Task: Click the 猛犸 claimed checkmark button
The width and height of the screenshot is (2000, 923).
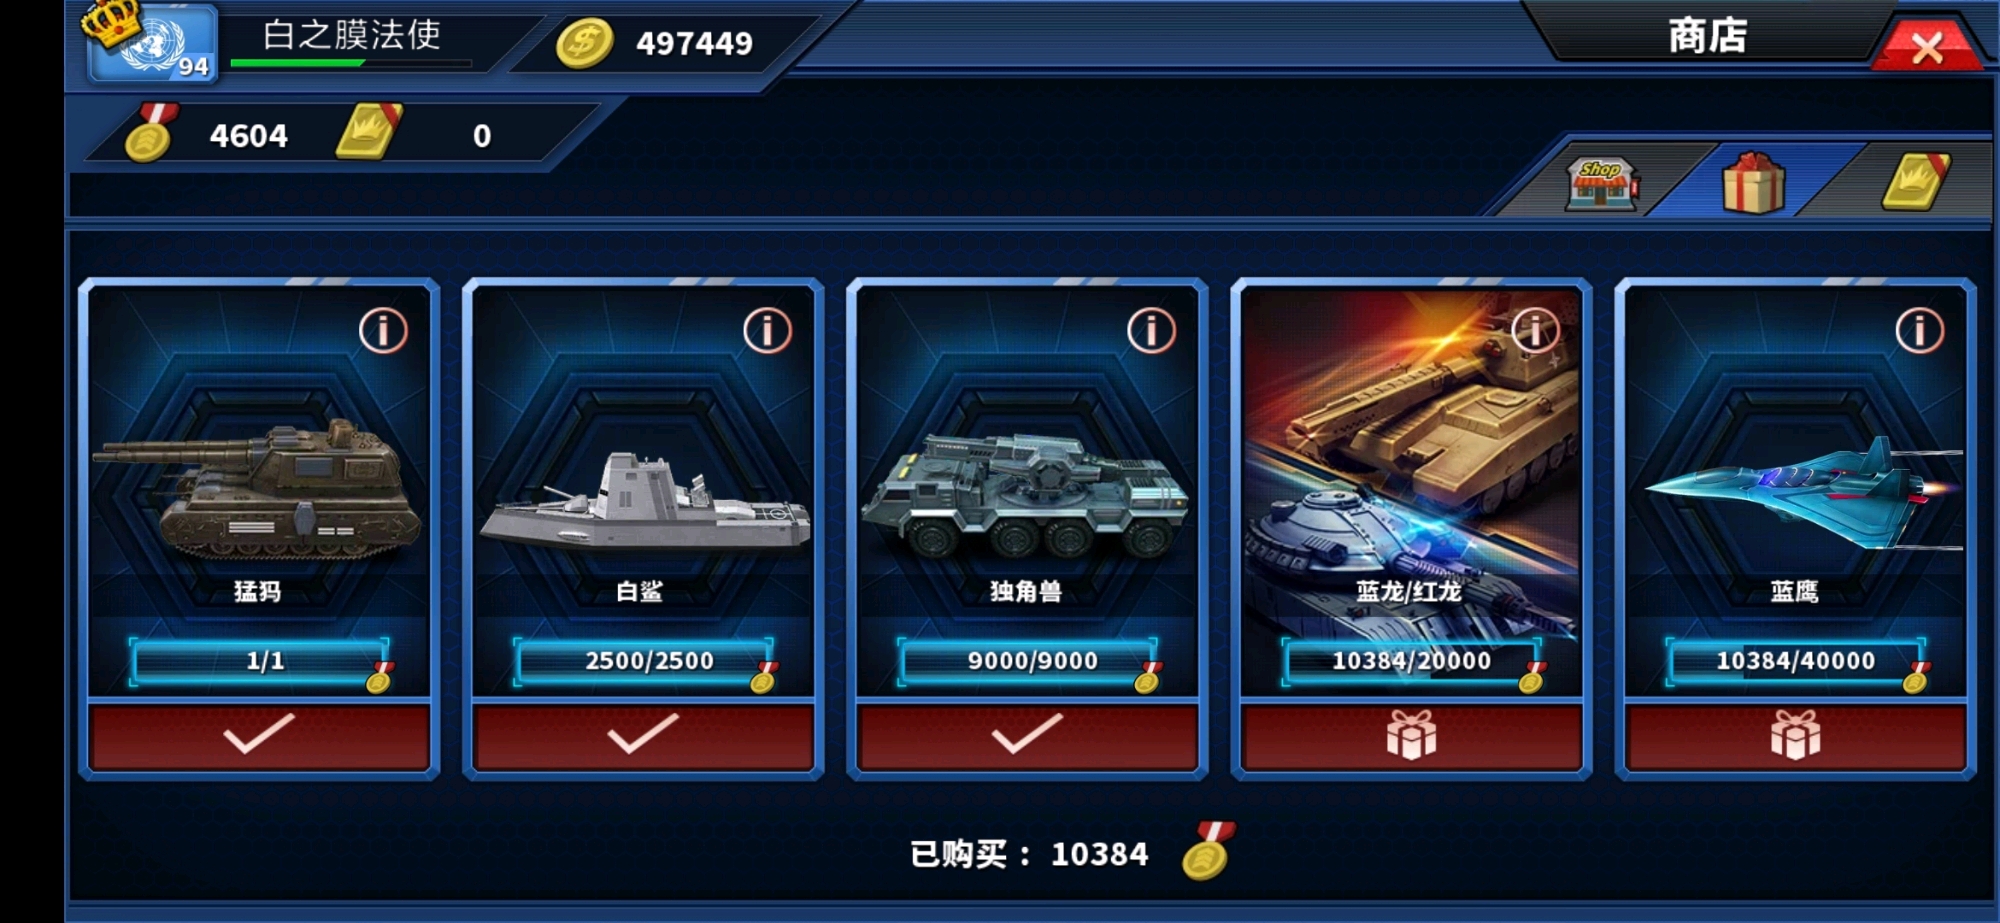Action: 259,735
